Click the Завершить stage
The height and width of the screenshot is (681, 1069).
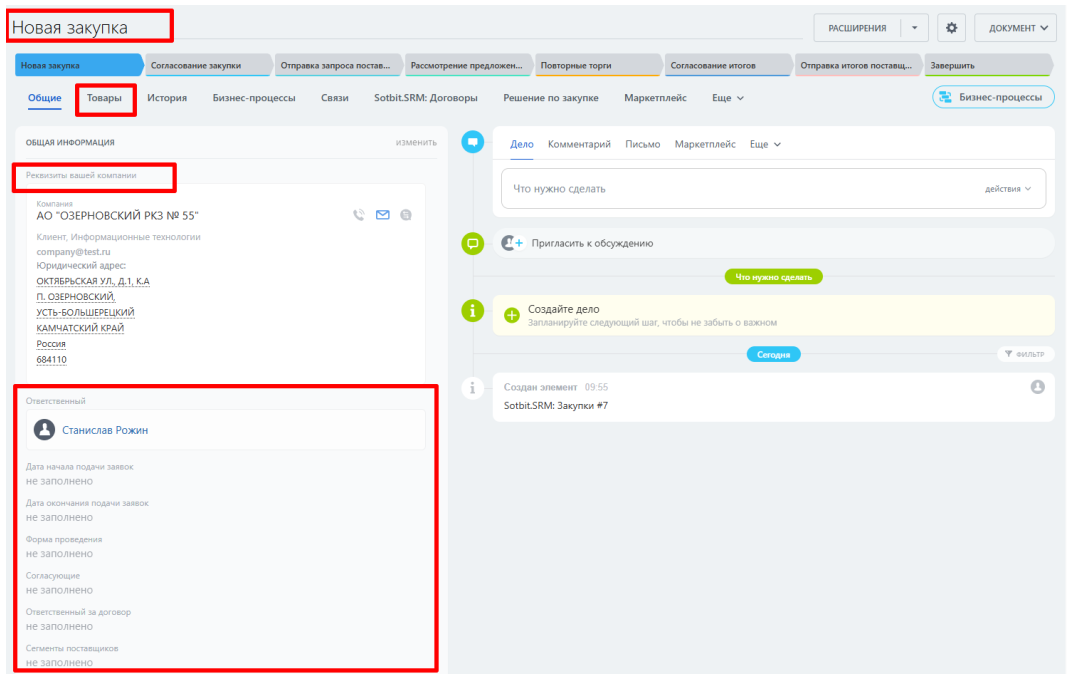[989, 65]
